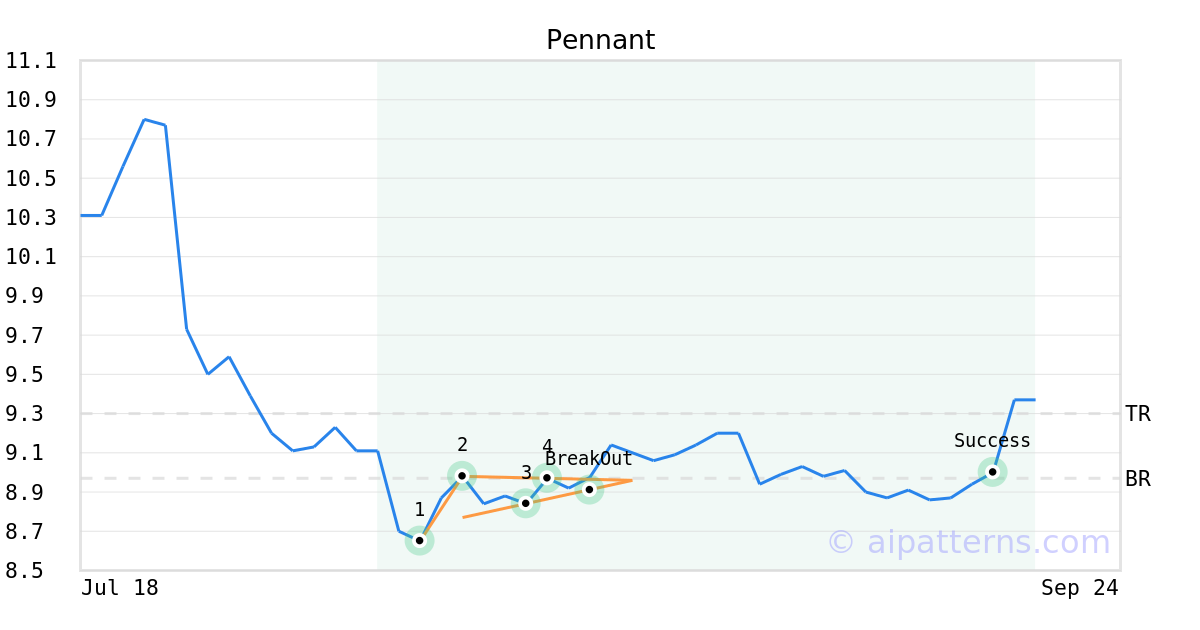Click pattern point marker 1
The width and height of the screenshot is (1200, 630).
click(x=420, y=541)
